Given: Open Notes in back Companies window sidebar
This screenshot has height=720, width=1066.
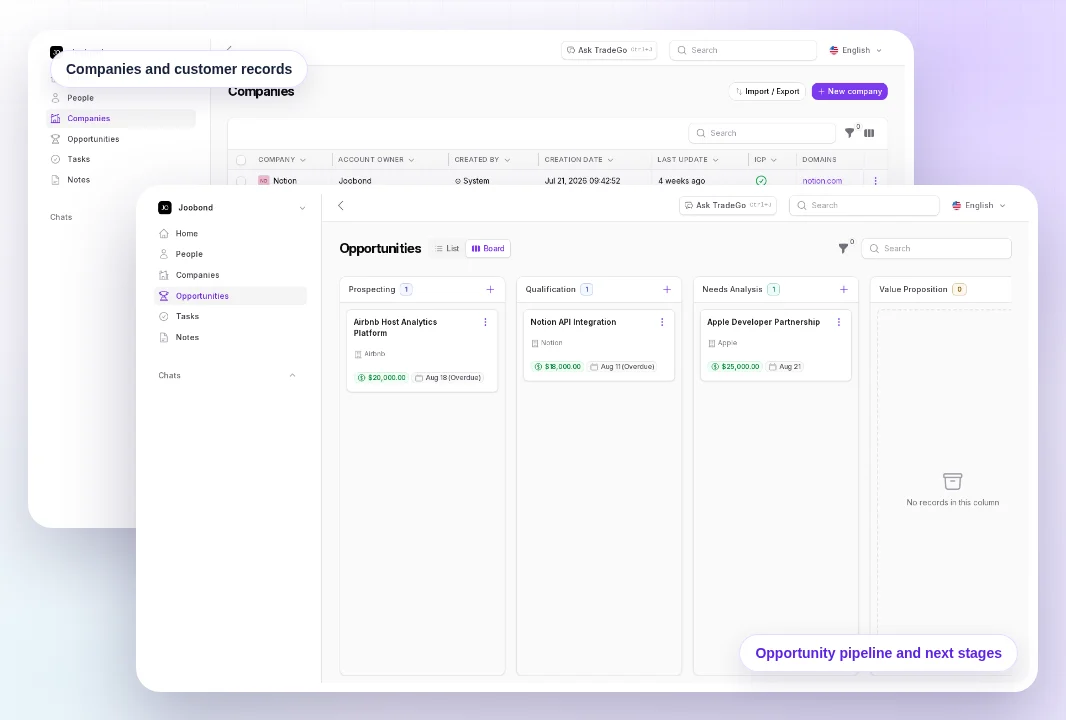Looking at the screenshot, I should (78, 179).
